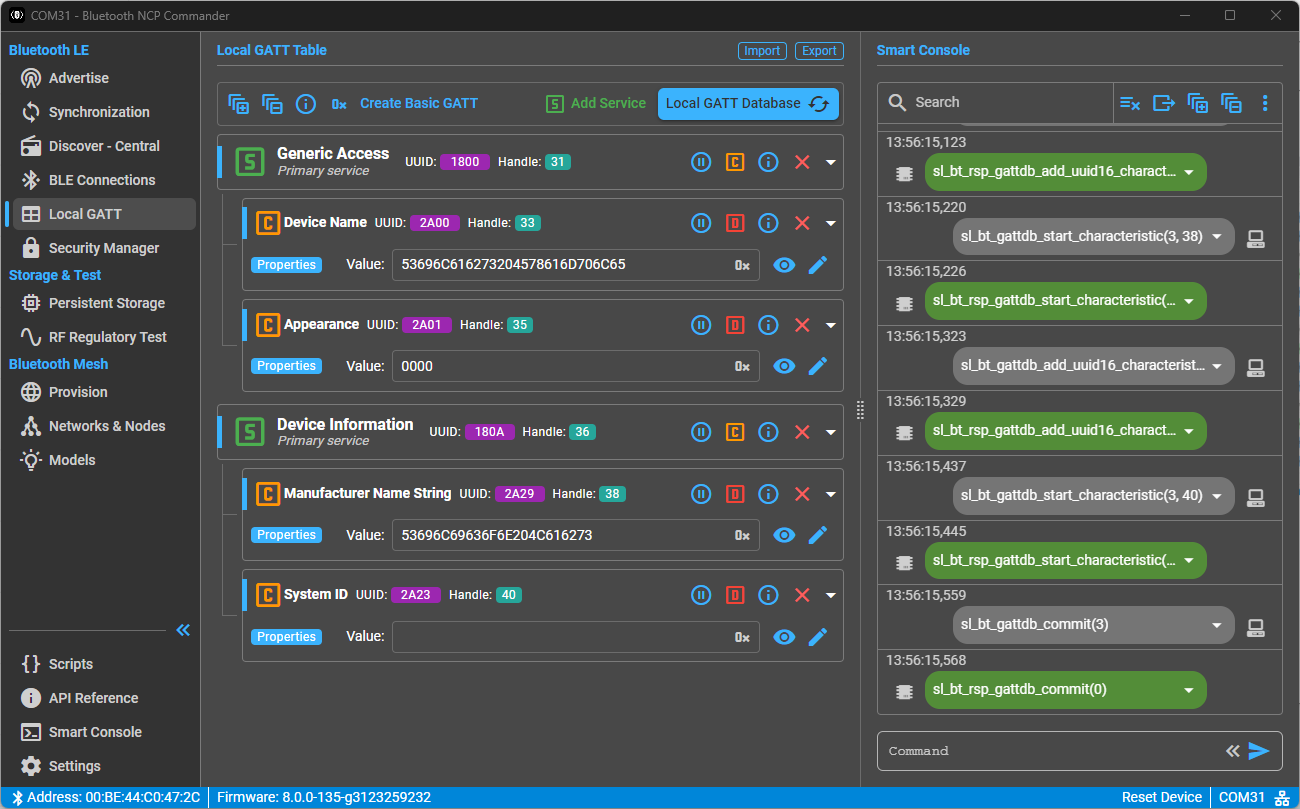The image size is (1300, 809).
Task: Expand the sl_bt_rsp_gattdb_commit(0) console entry
Action: point(1189,690)
